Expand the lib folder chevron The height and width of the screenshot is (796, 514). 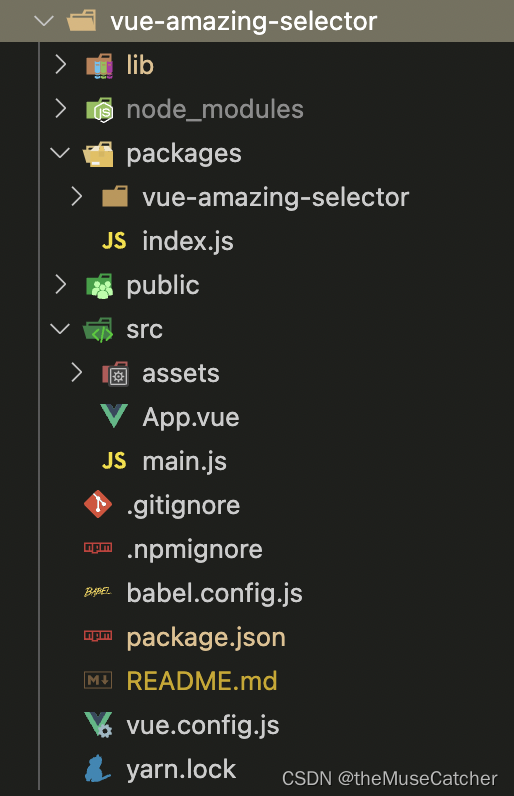click(60, 65)
